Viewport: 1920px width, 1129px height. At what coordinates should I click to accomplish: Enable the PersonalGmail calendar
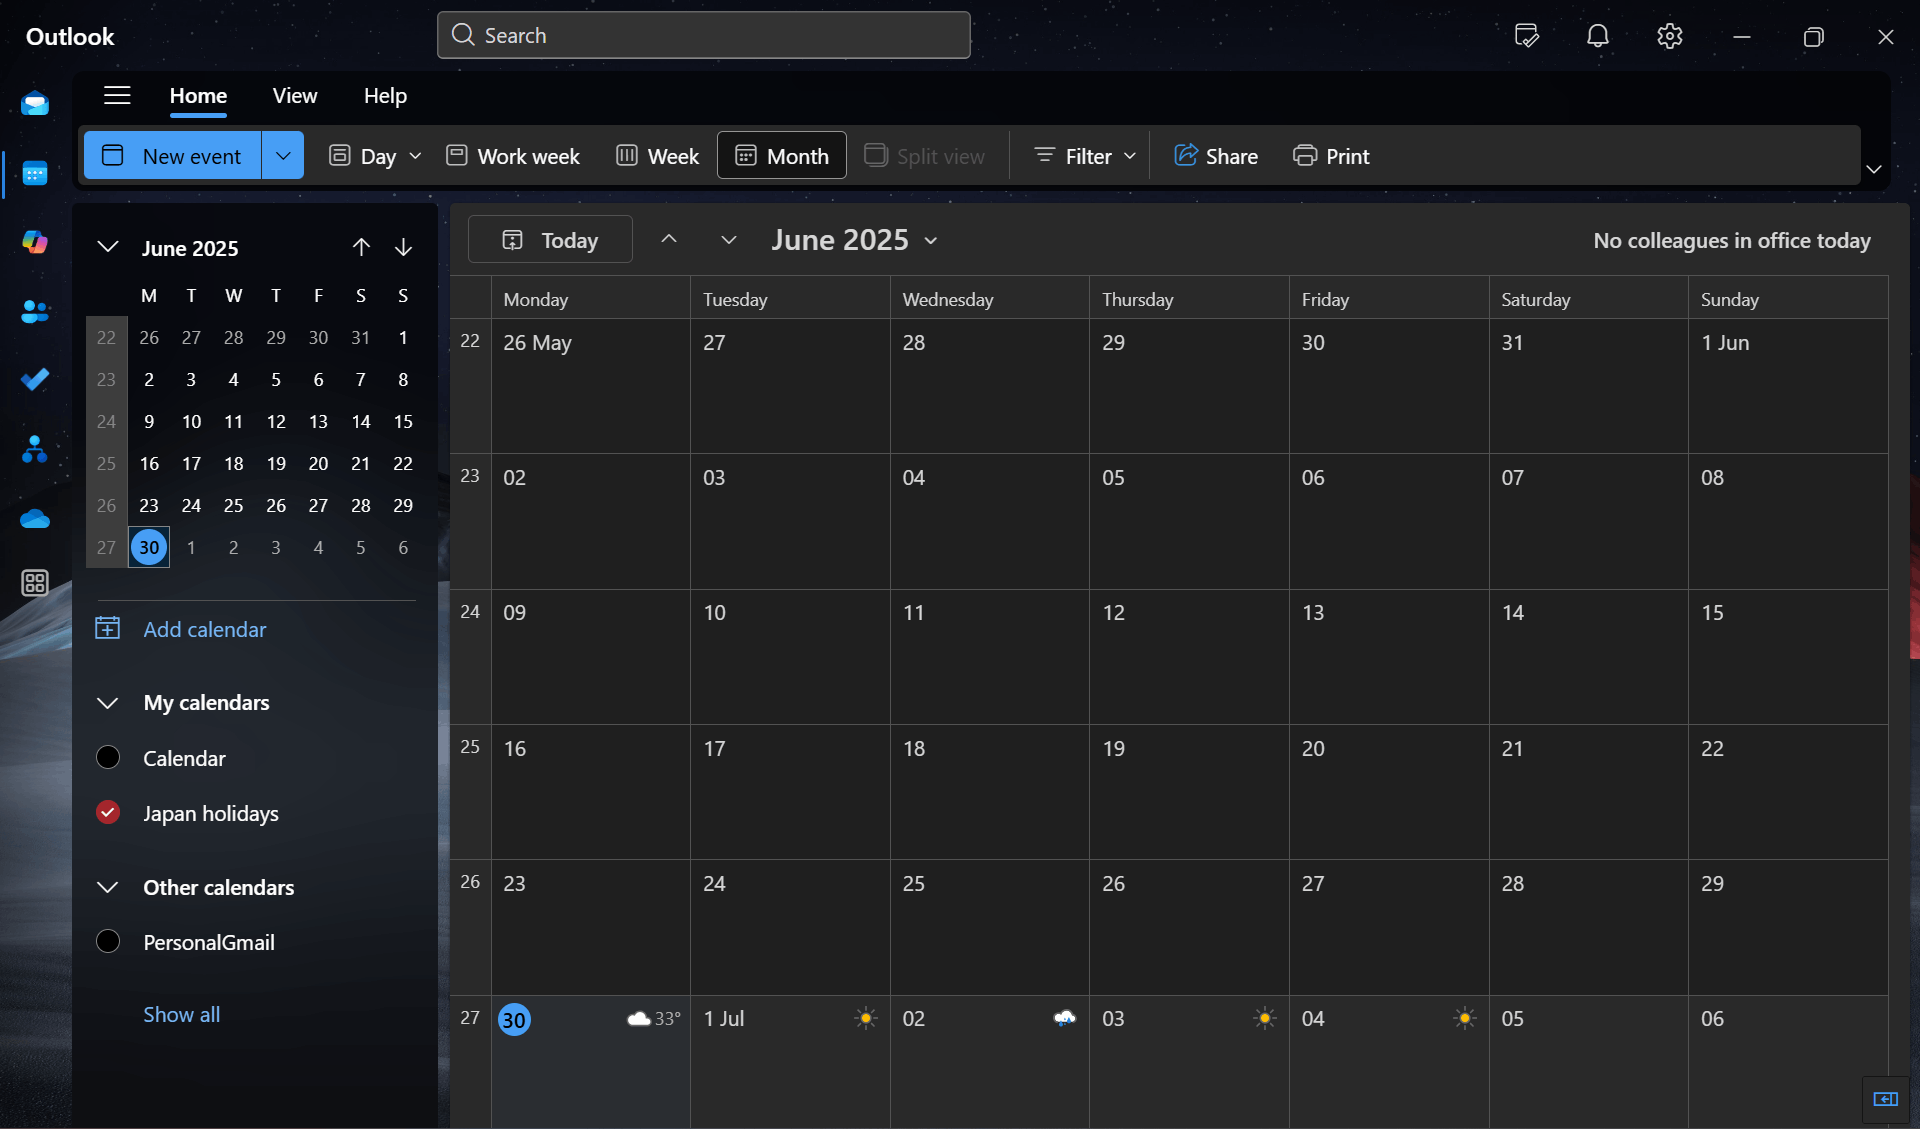(108, 941)
